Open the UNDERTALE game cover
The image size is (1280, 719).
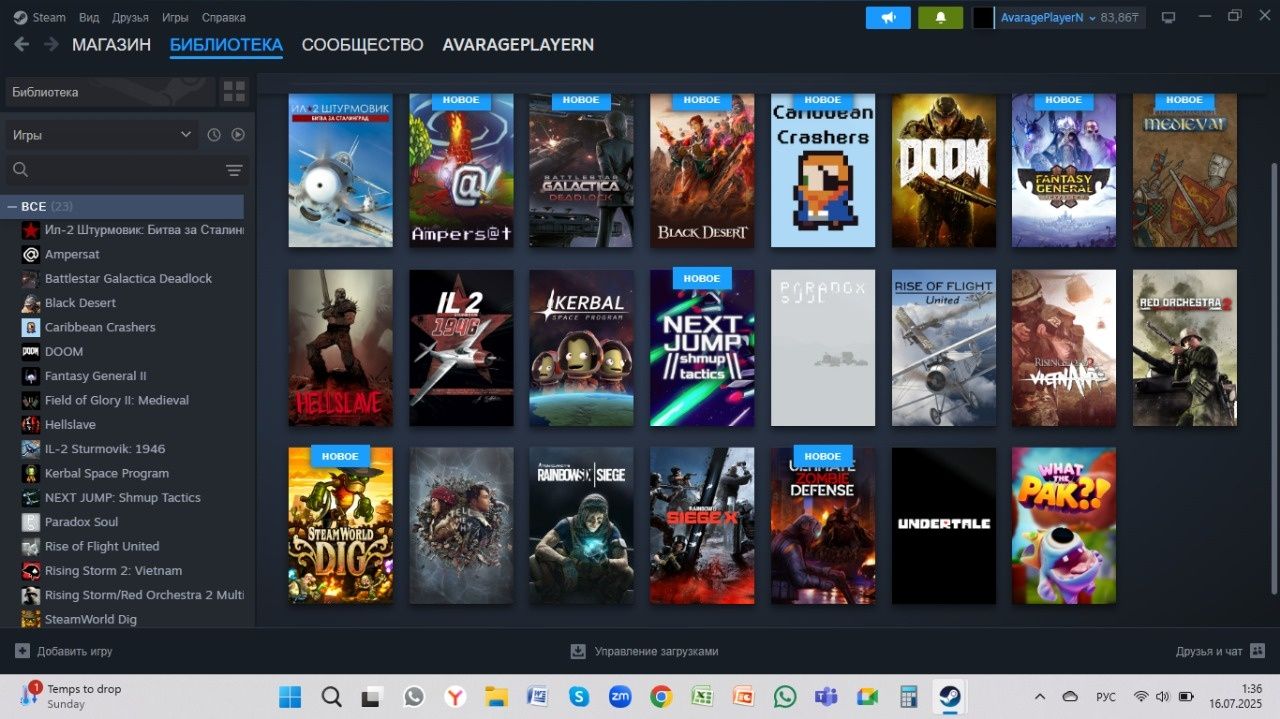[944, 525]
